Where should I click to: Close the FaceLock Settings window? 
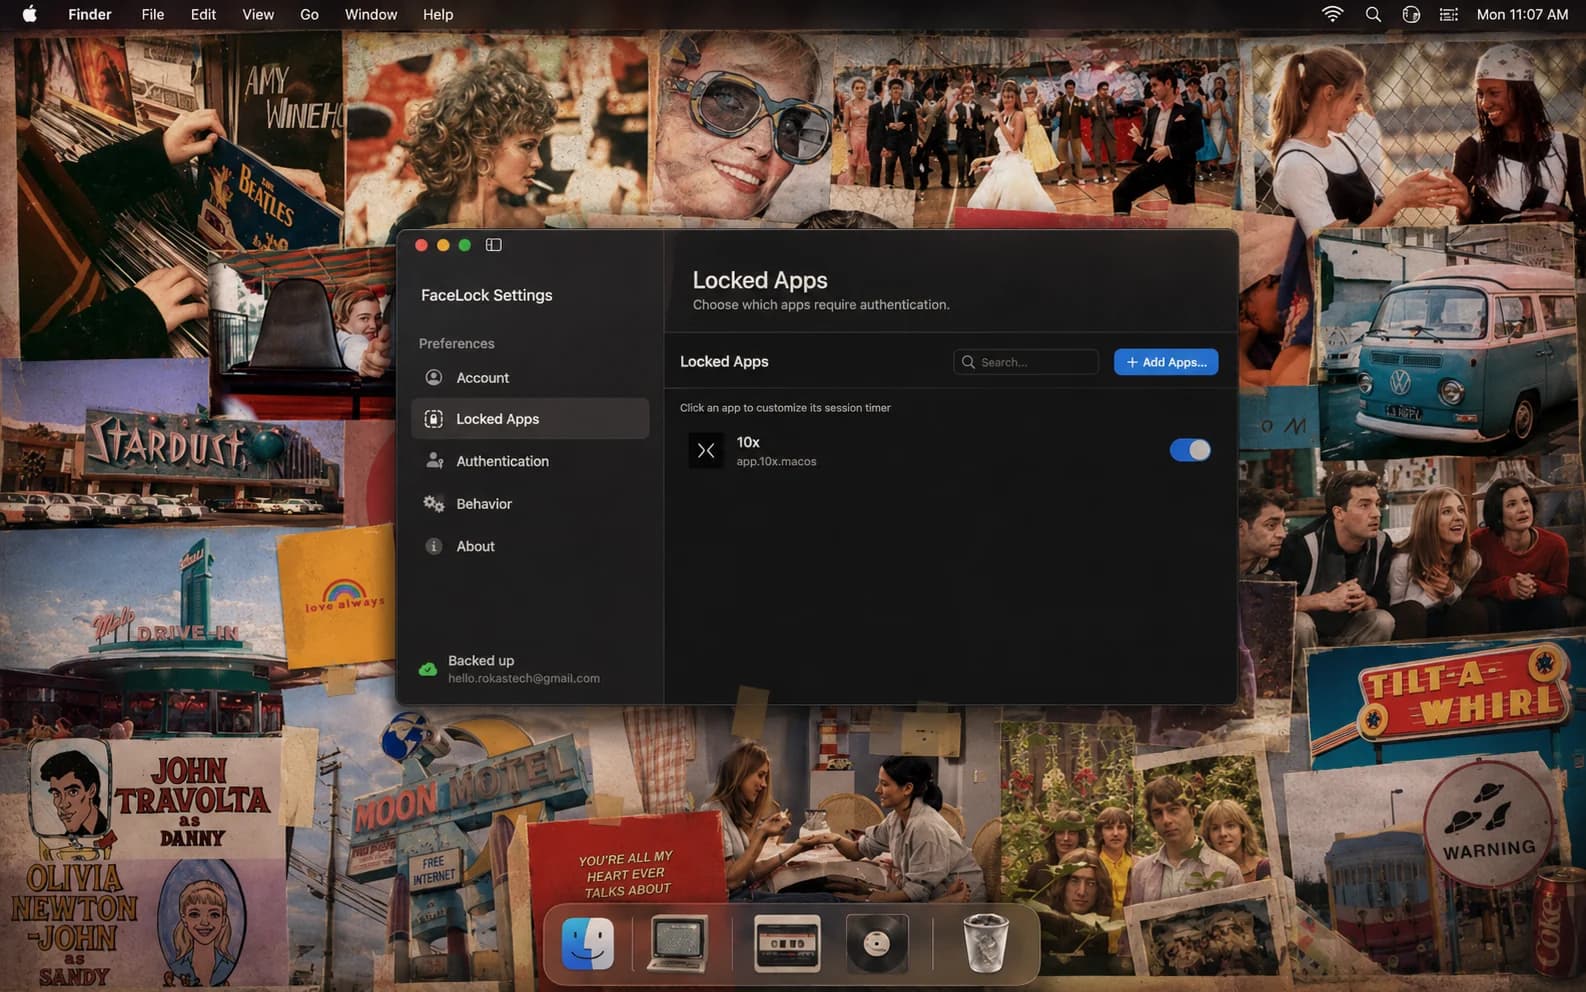(x=421, y=245)
